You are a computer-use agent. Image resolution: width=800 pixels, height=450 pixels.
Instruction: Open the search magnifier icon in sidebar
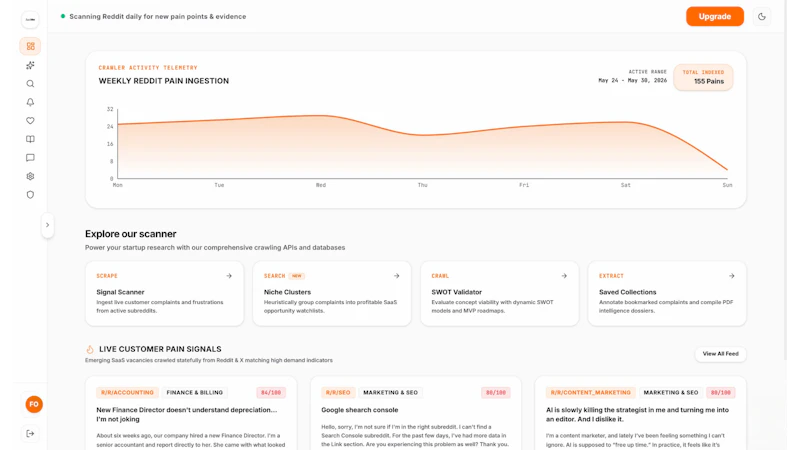coord(30,84)
